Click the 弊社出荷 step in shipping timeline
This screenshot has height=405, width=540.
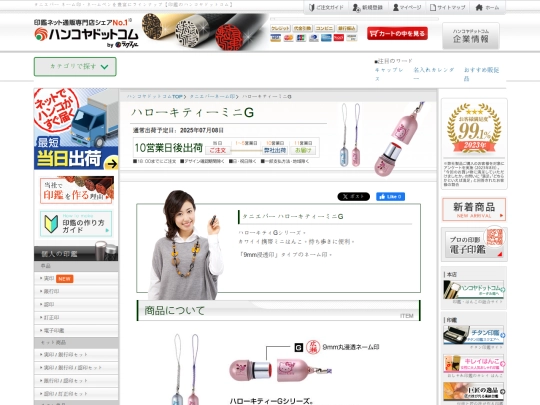(275, 150)
